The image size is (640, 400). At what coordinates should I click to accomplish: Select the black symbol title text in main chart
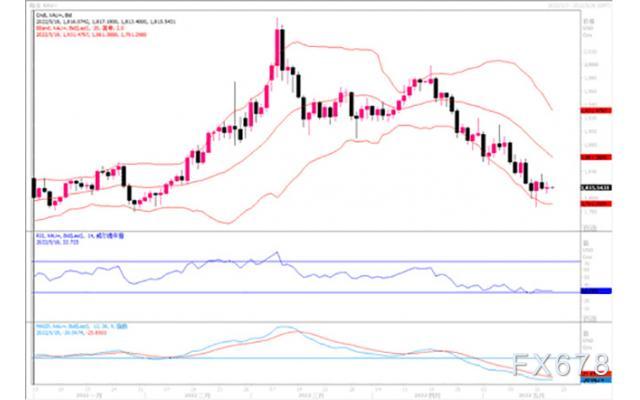pos(54,15)
